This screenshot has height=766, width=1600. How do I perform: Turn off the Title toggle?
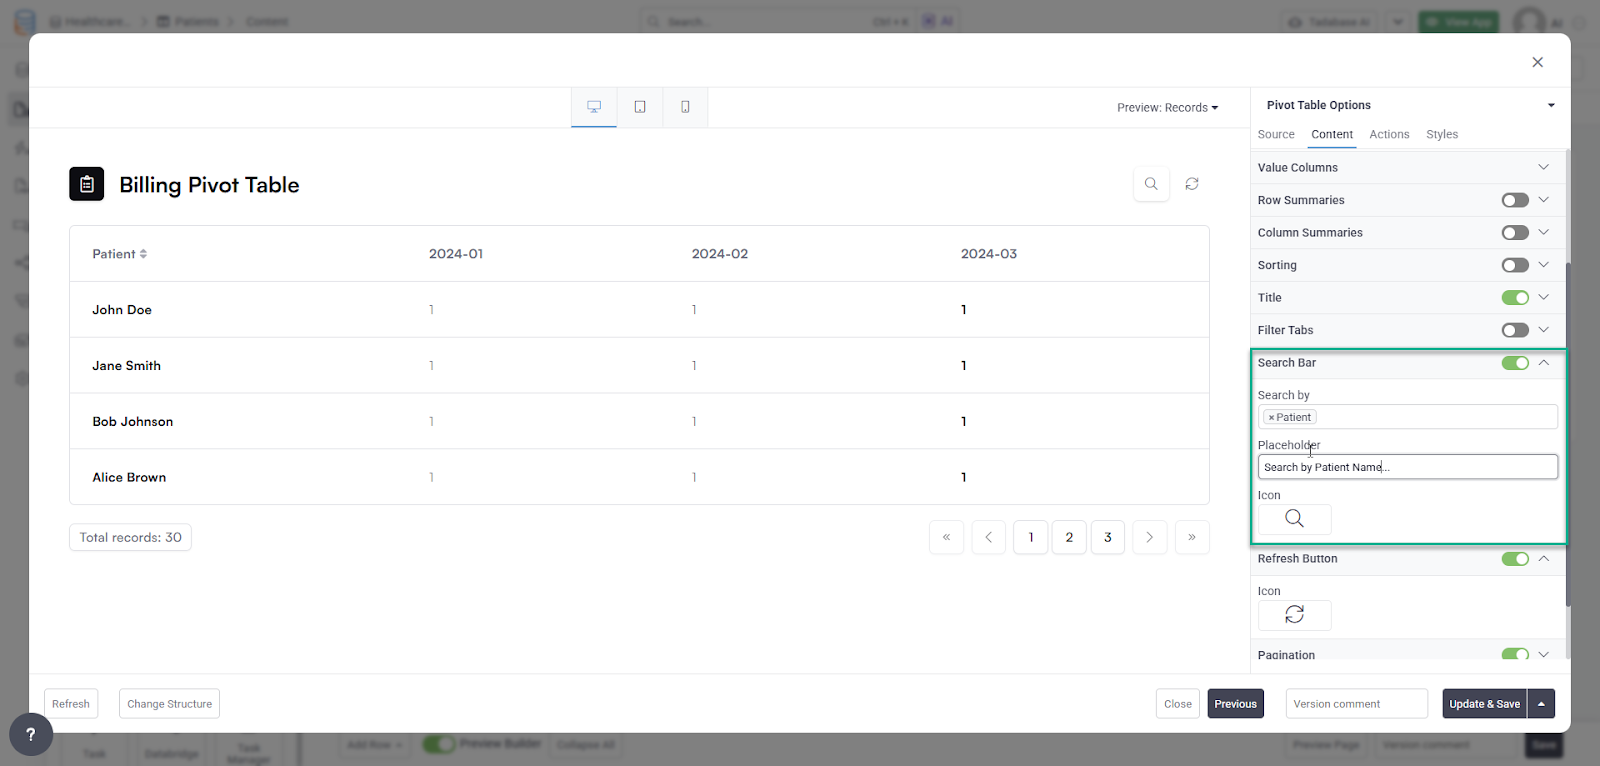pos(1514,298)
